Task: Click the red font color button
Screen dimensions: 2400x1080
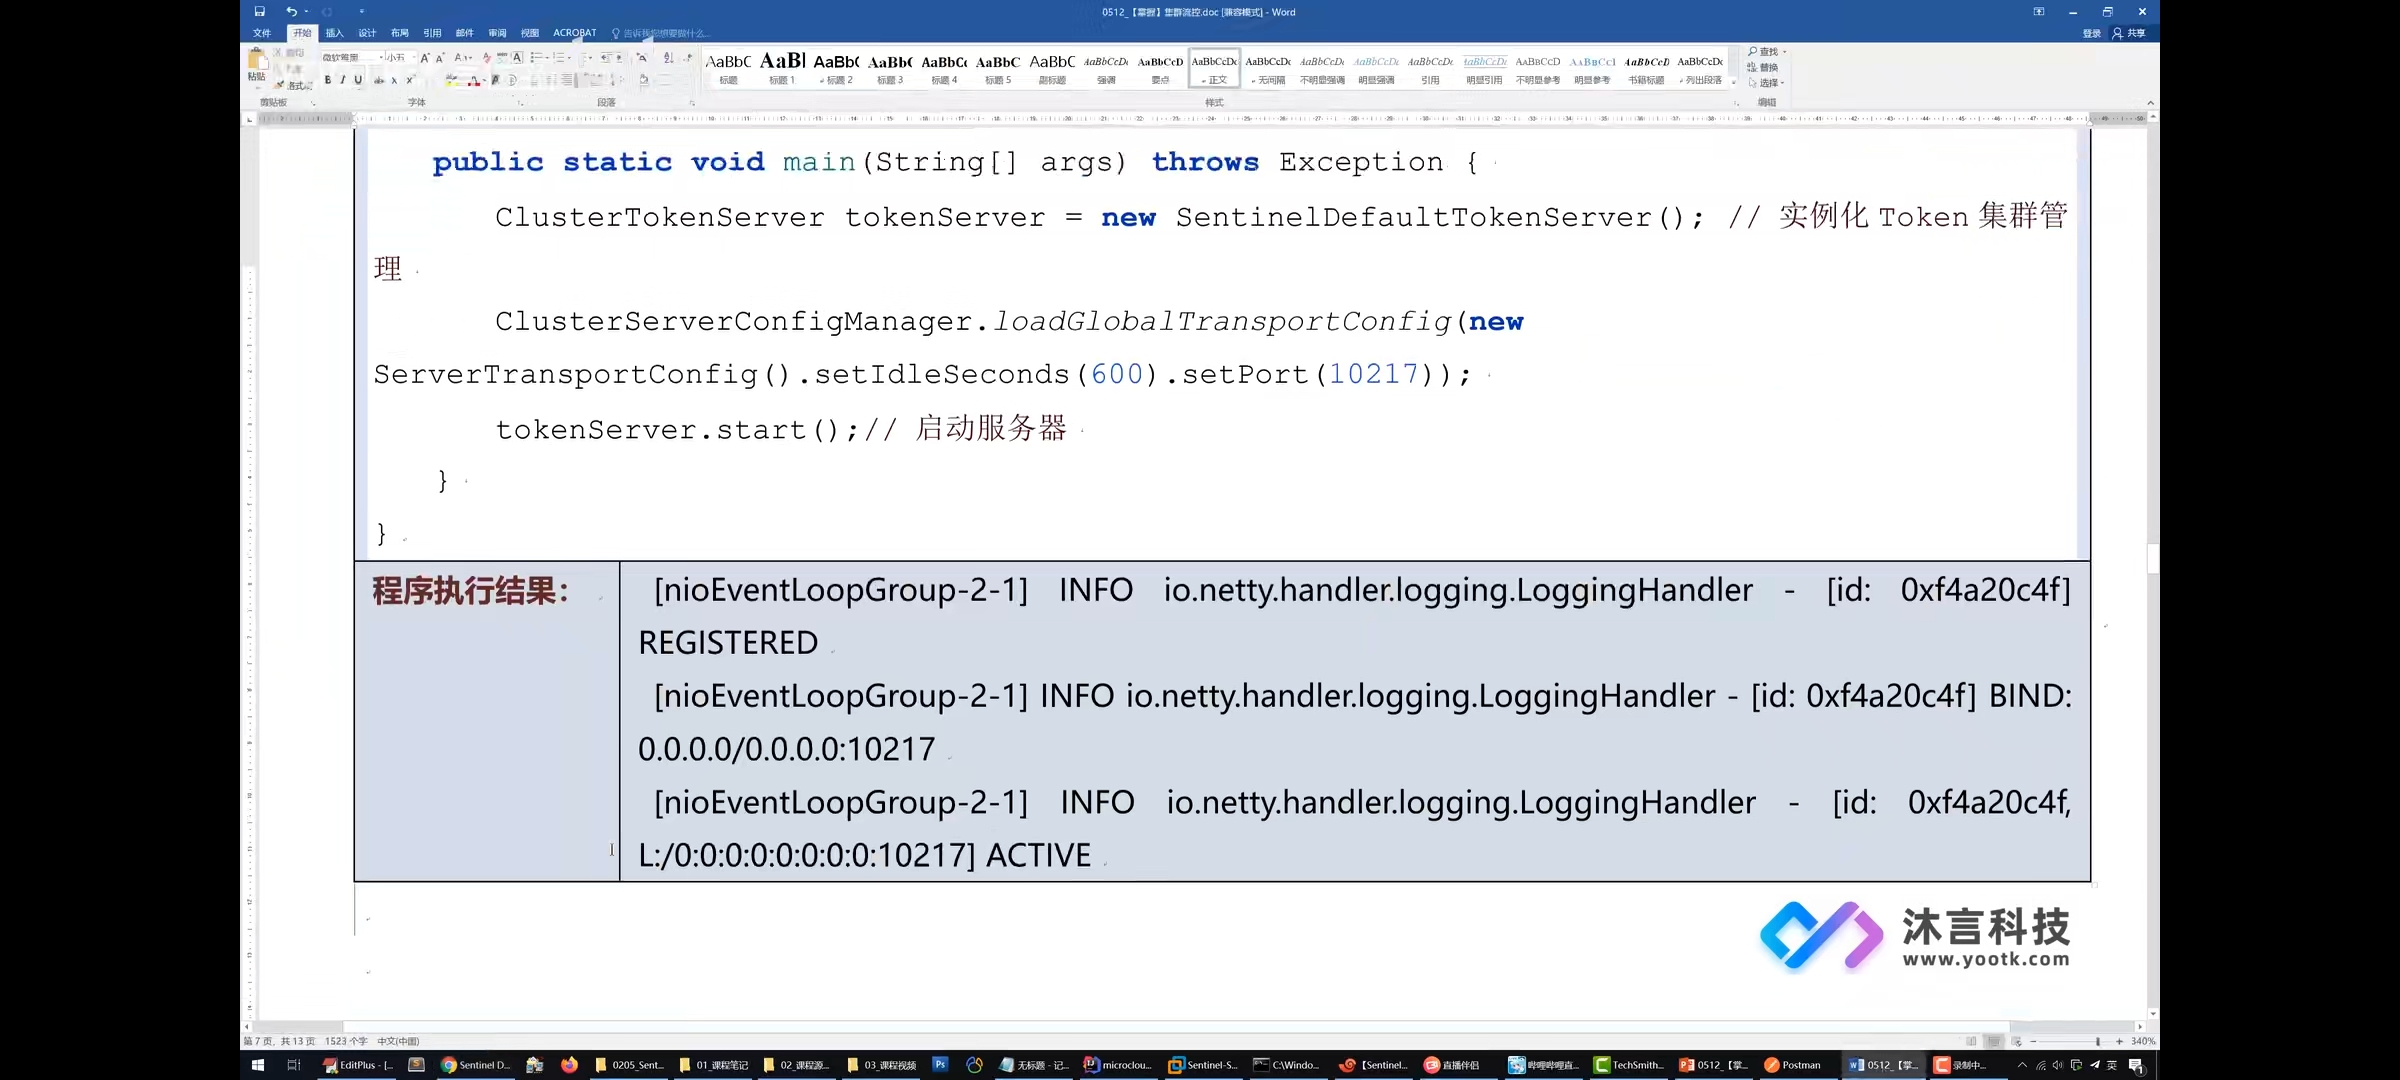Action: pyautogui.click(x=474, y=80)
